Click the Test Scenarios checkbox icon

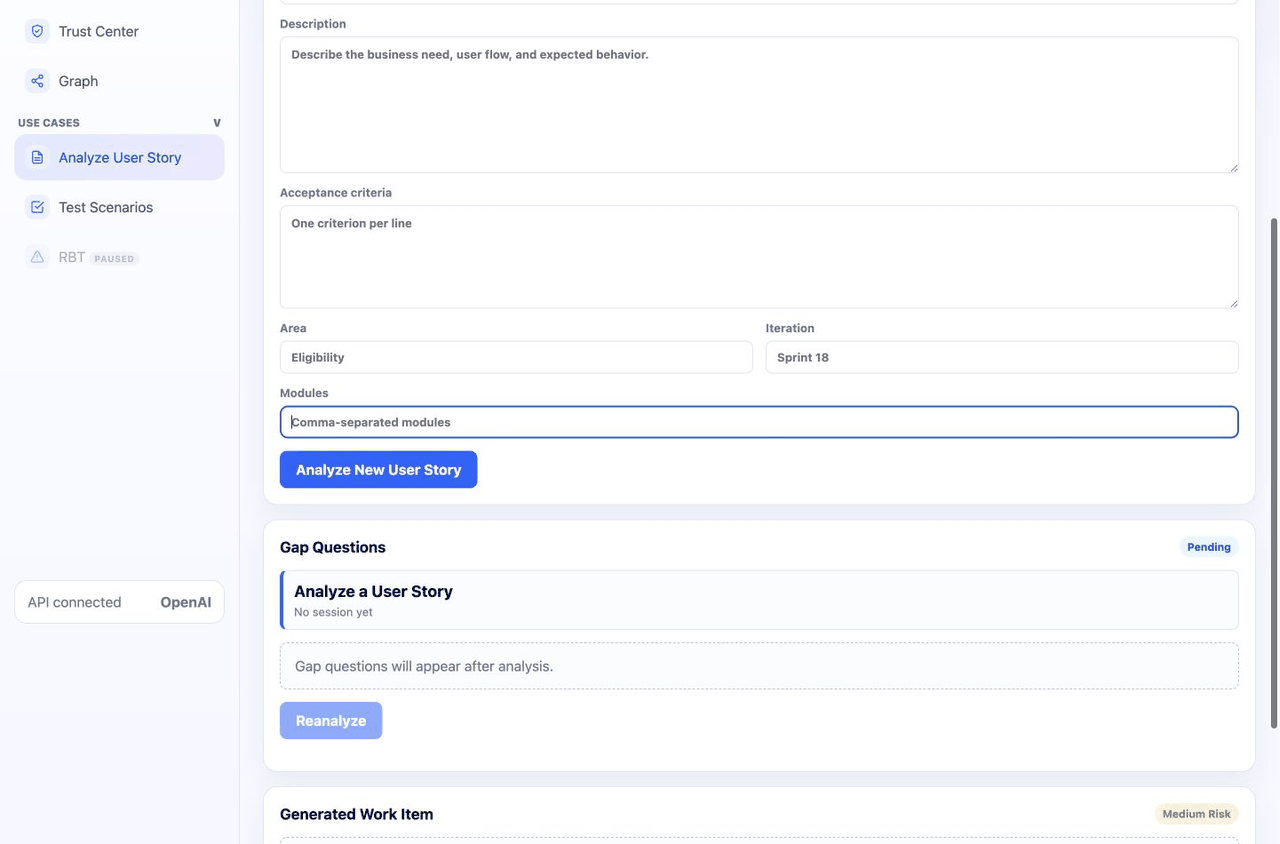click(x=37, y=207)
